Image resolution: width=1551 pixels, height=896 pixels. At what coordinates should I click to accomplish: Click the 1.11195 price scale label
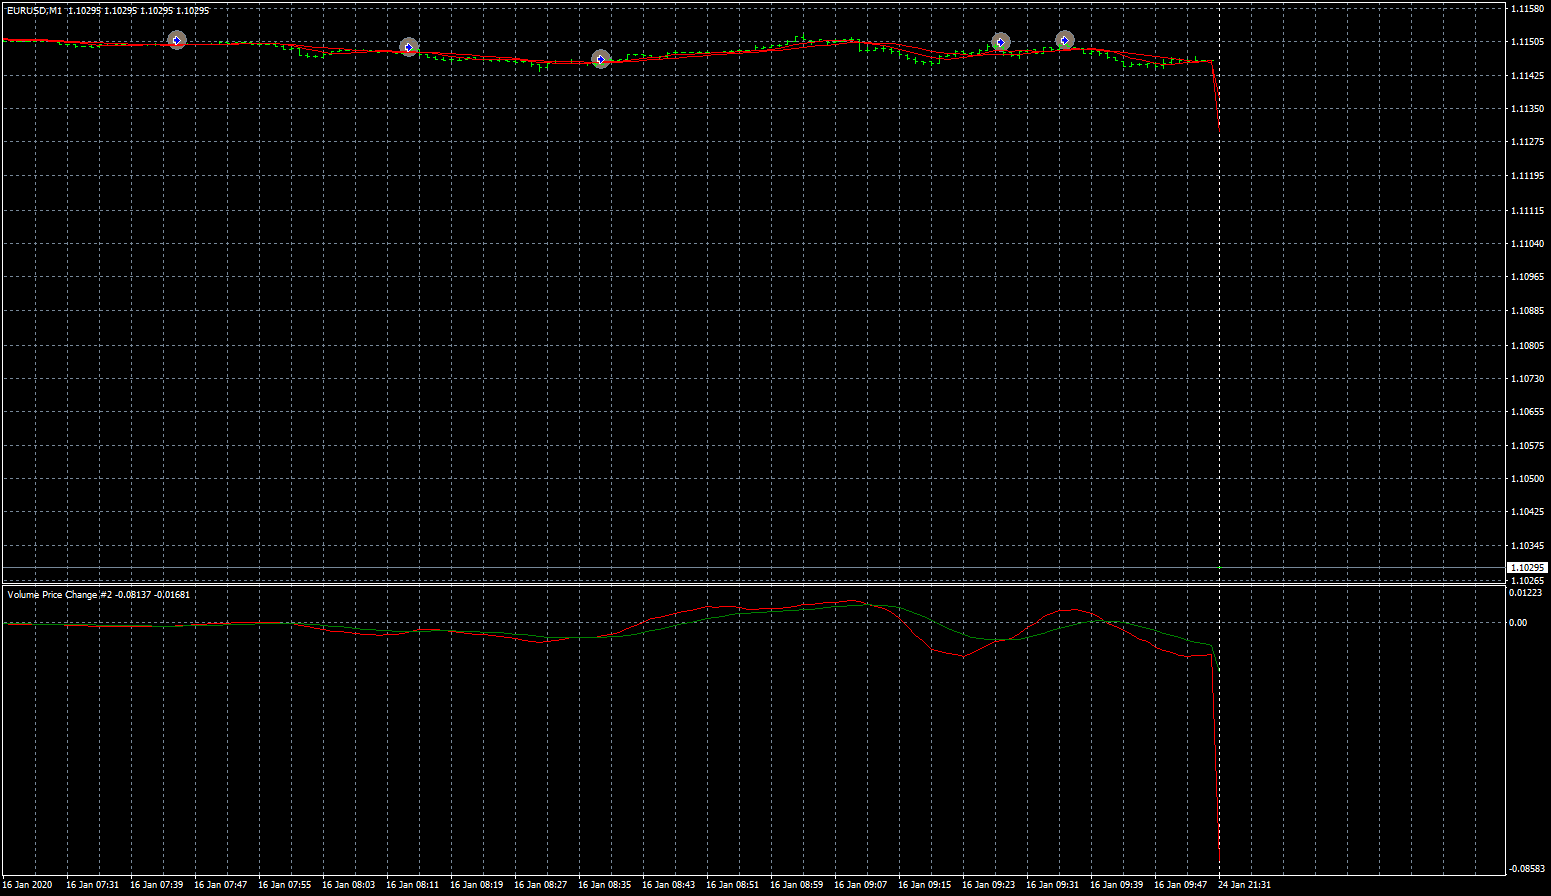[1527, 176]
